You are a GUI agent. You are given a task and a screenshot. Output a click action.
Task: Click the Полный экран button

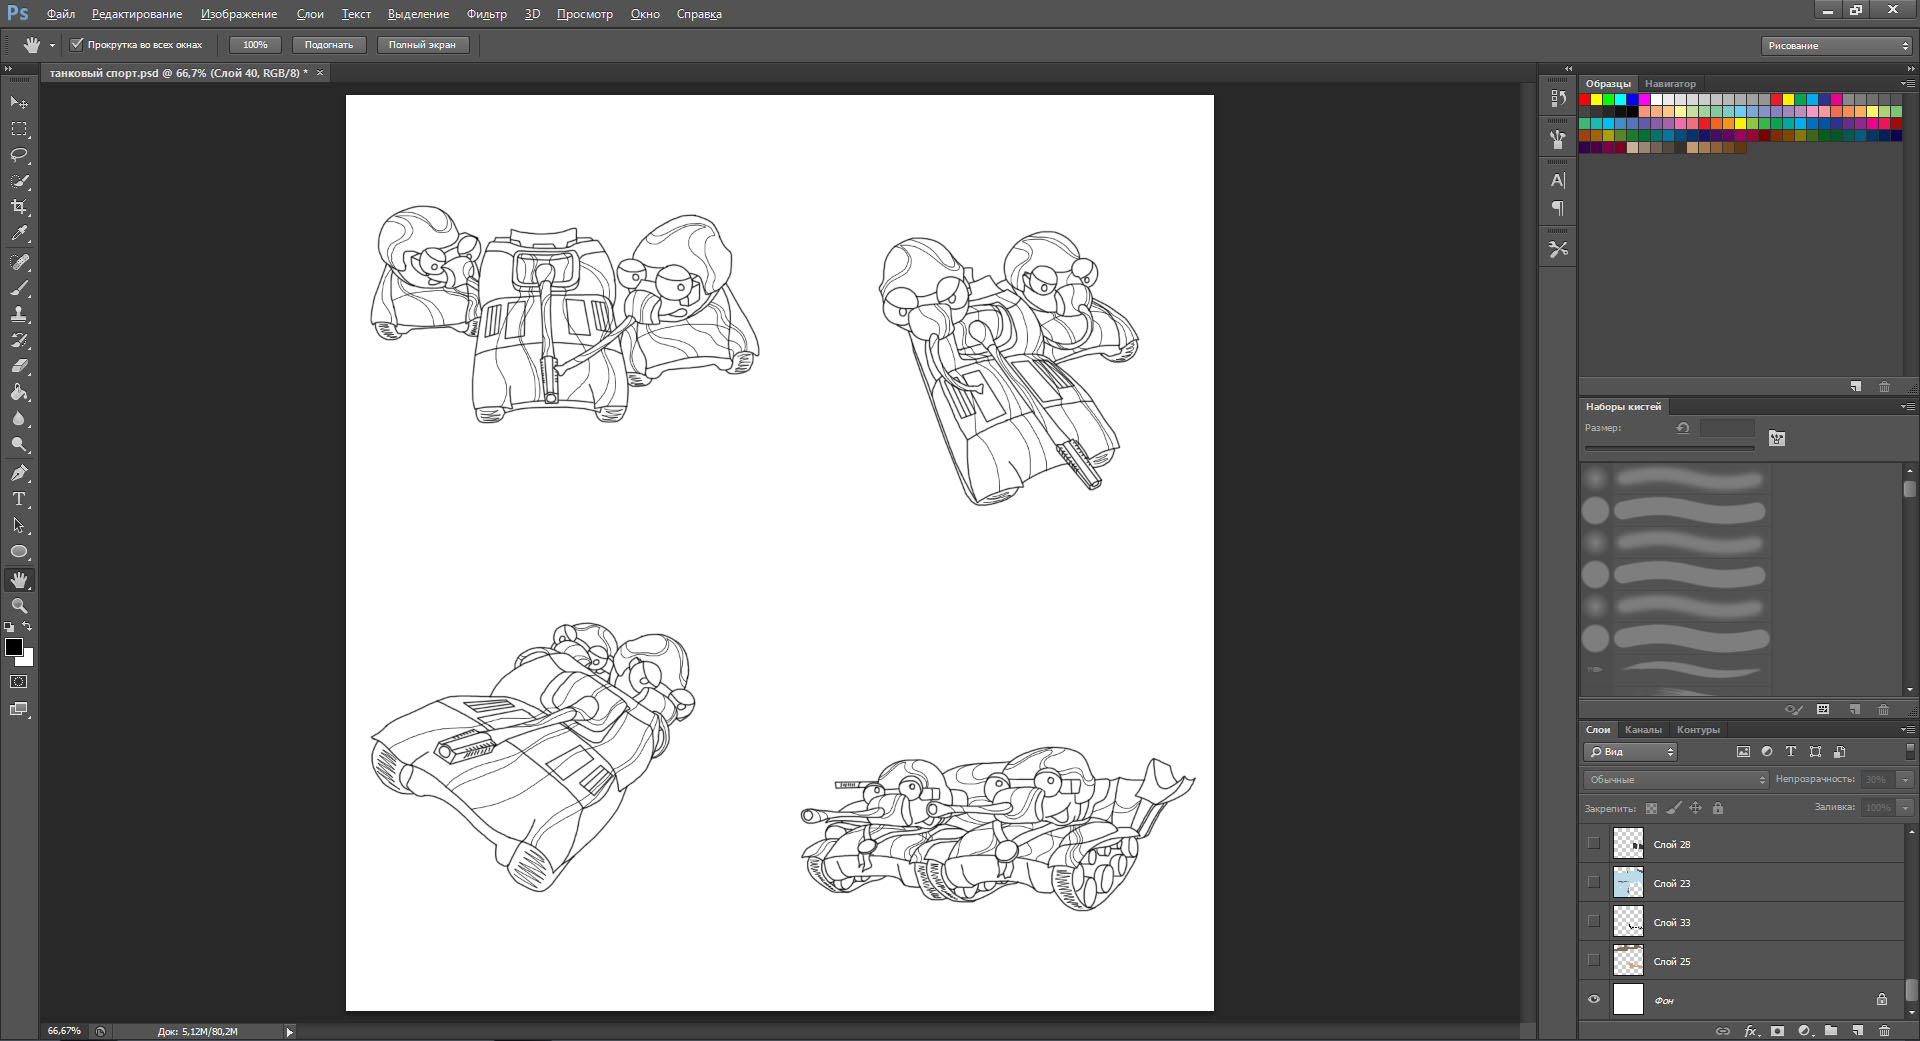(x=422, y=44)
